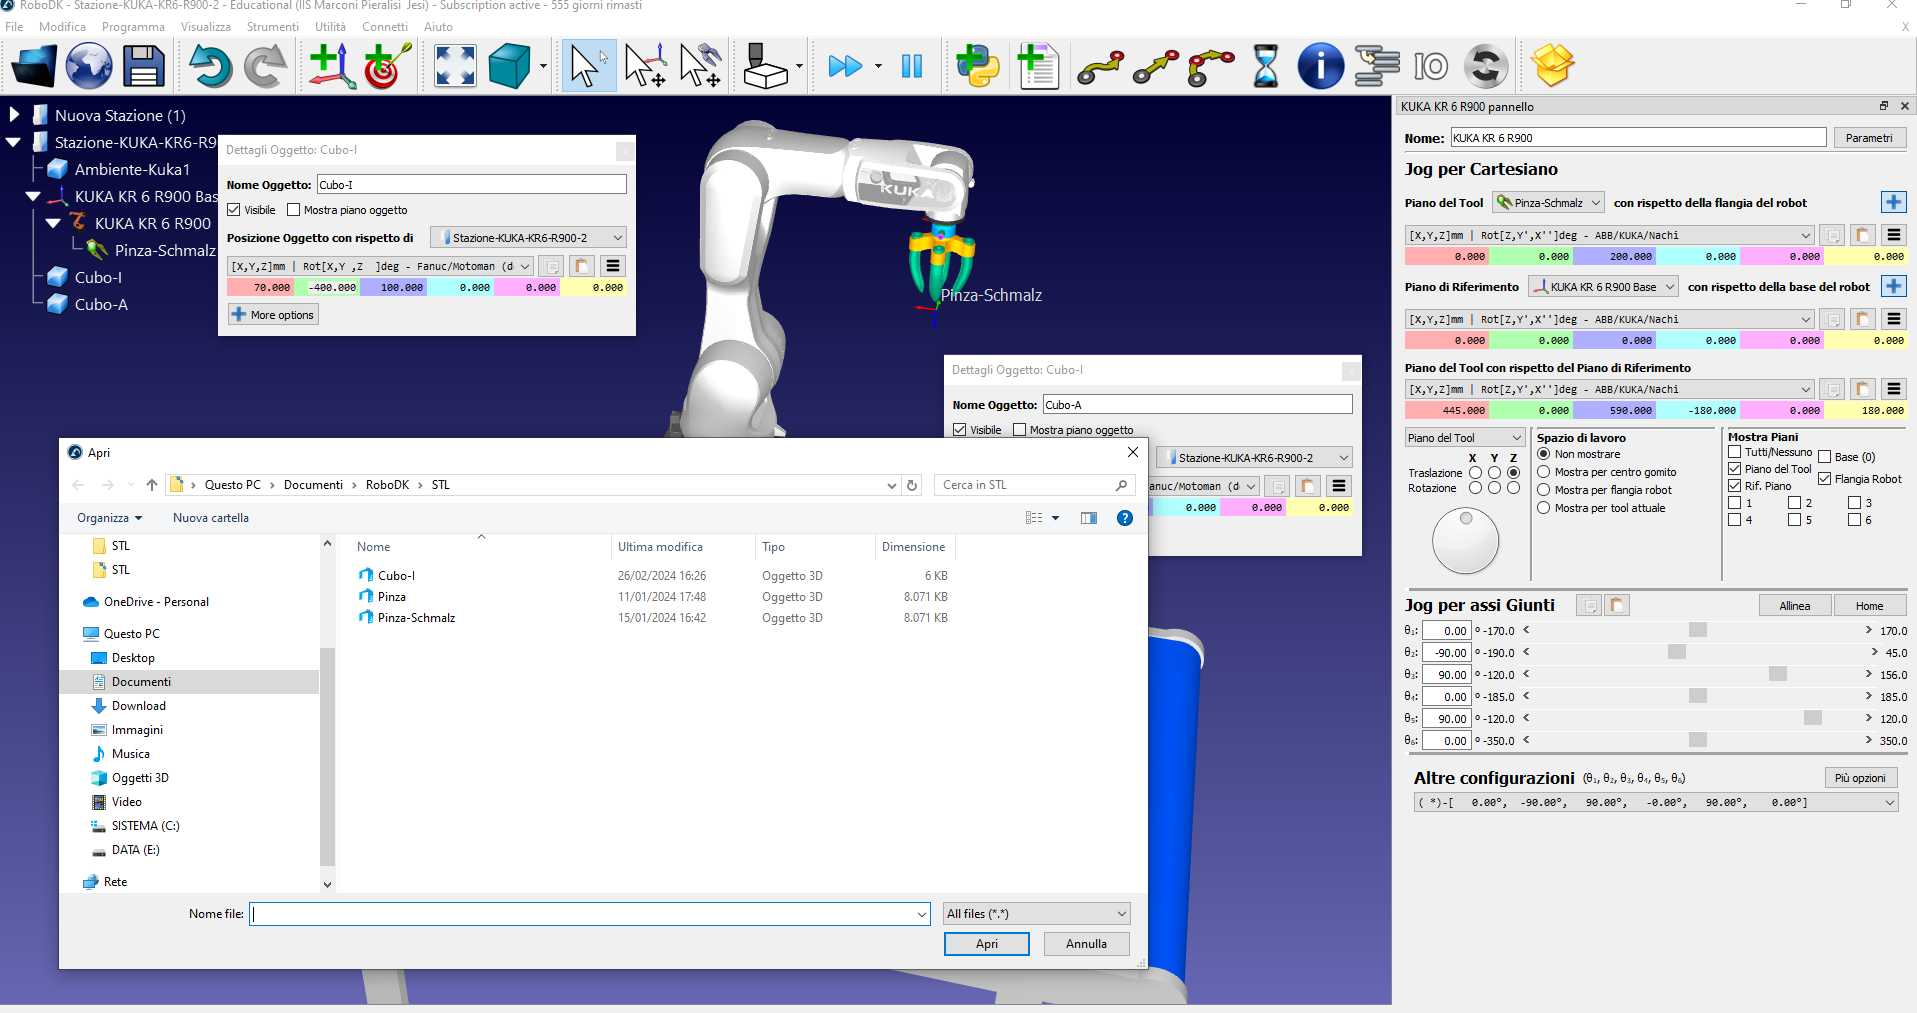This screenshot has height=1013, width=1917.
Task: Open help in the Apri dialog
Action: 1125,518
